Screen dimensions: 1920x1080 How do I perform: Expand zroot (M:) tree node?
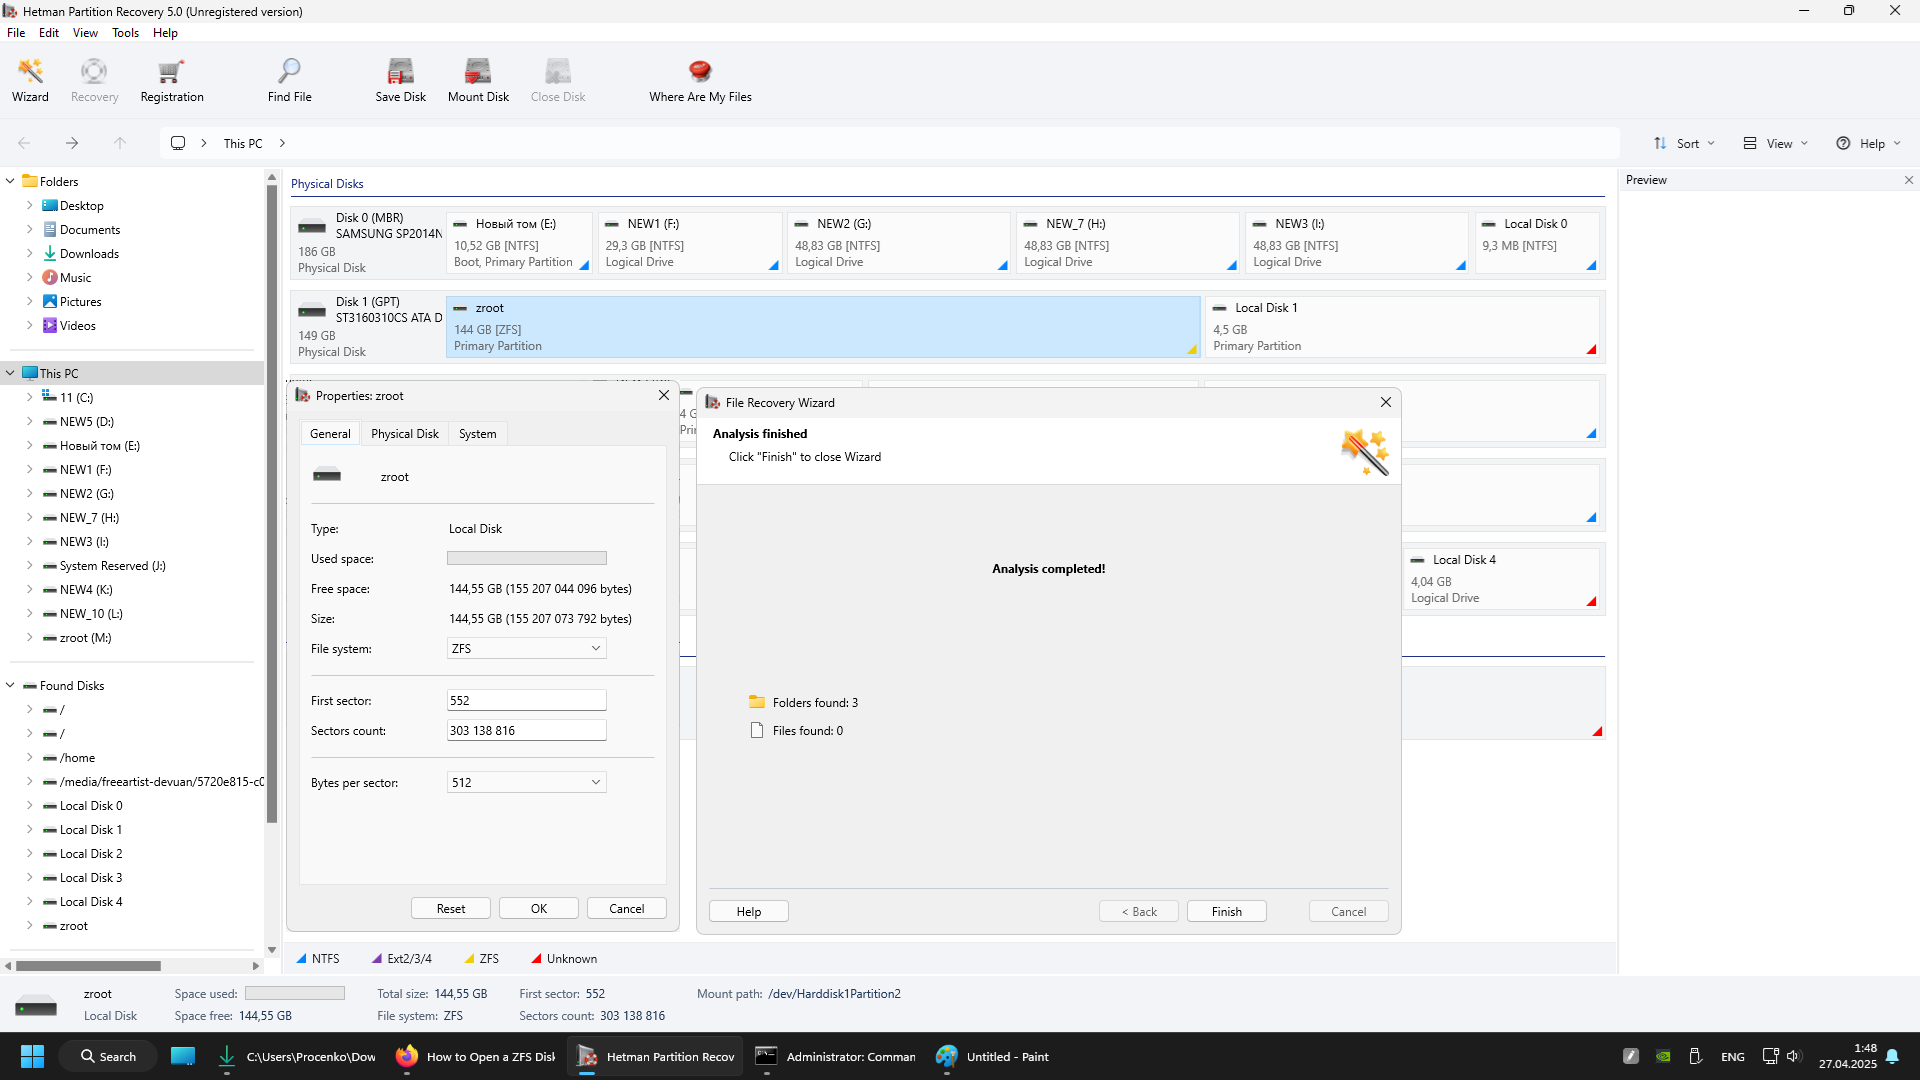tap(29, 637)
